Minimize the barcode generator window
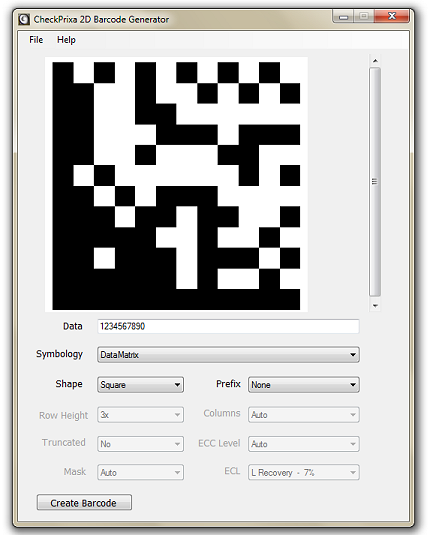 pyautogui.click(x=343, y=16)
